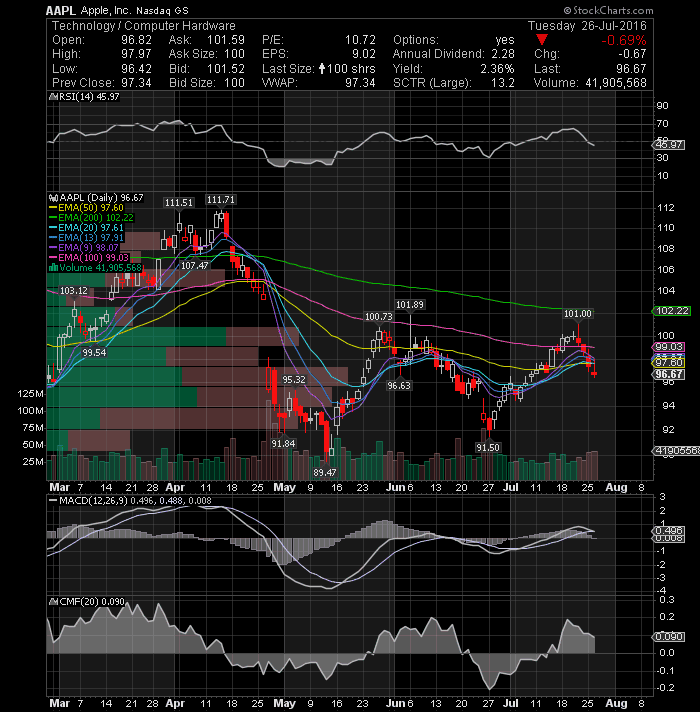Click the 99.54 price annotation
700x712 pixels.
pos(94,352)
